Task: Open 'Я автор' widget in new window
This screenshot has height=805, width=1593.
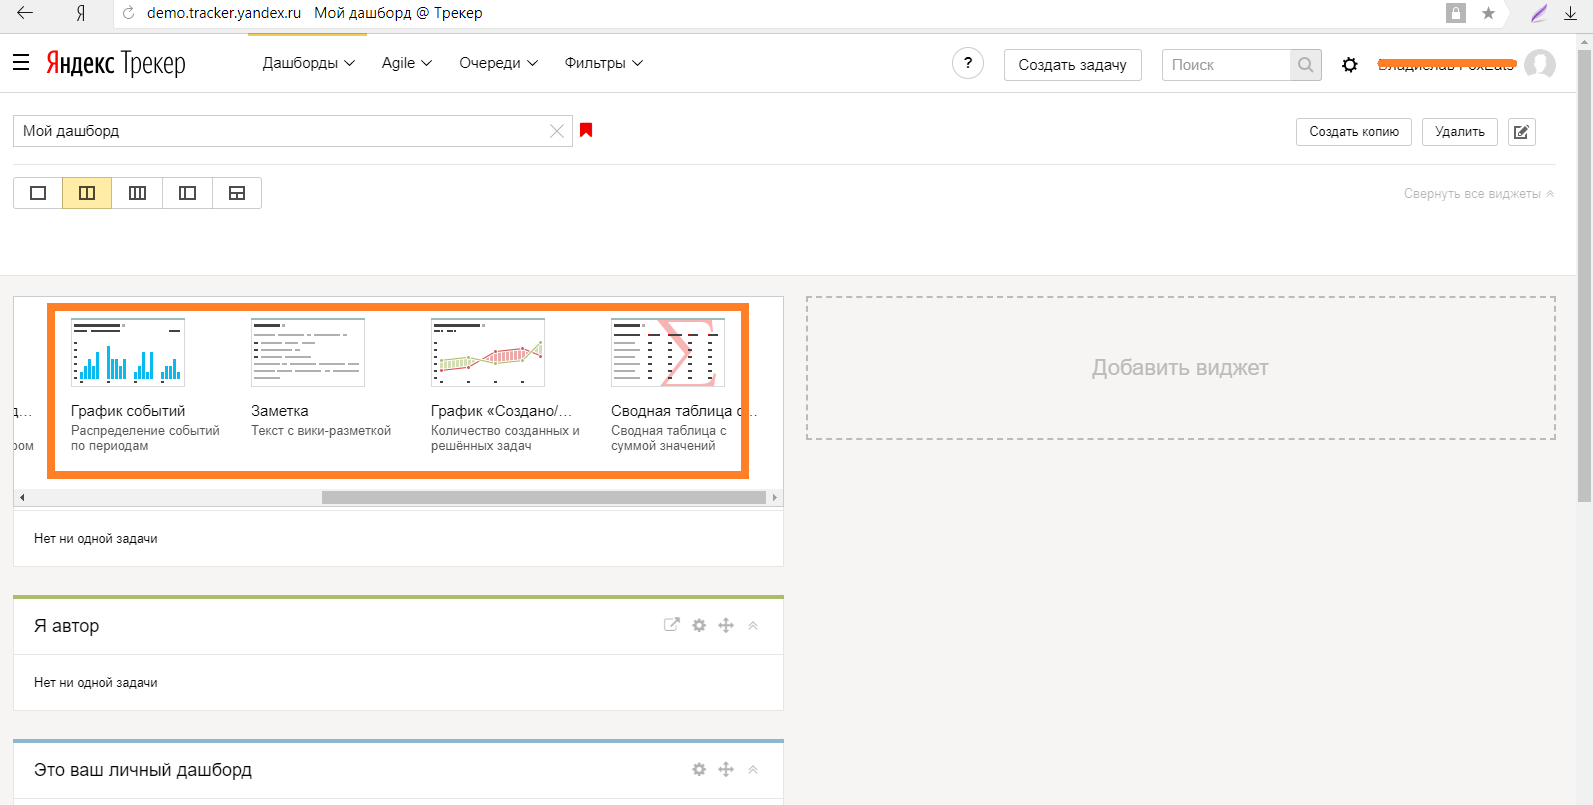Action: pos(671,625)
